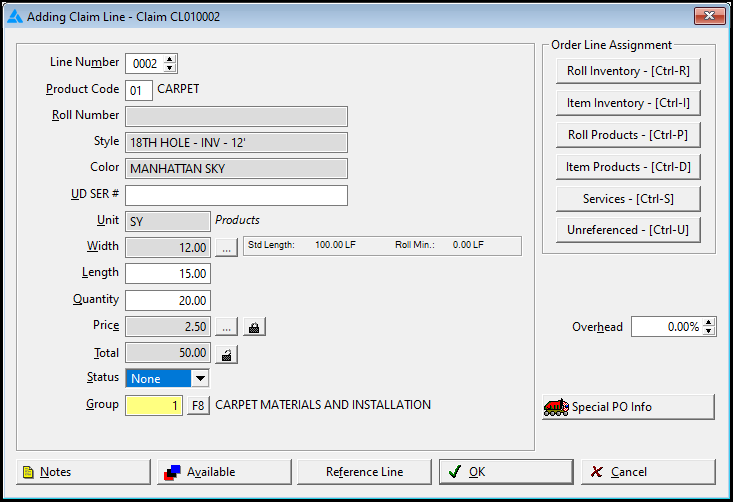
Task: Click the yellow Group field
Action: point(154,405)
